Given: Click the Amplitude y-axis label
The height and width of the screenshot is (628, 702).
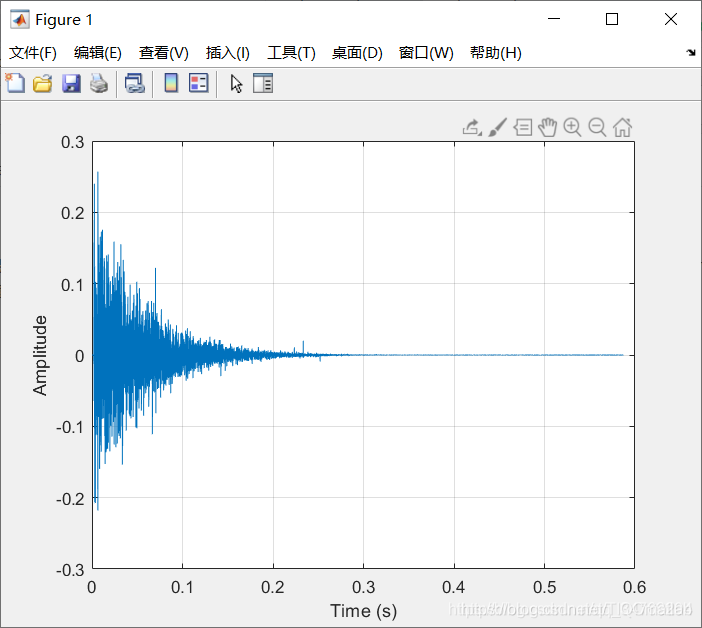Looking at the screenshot, I should [40, 355].
